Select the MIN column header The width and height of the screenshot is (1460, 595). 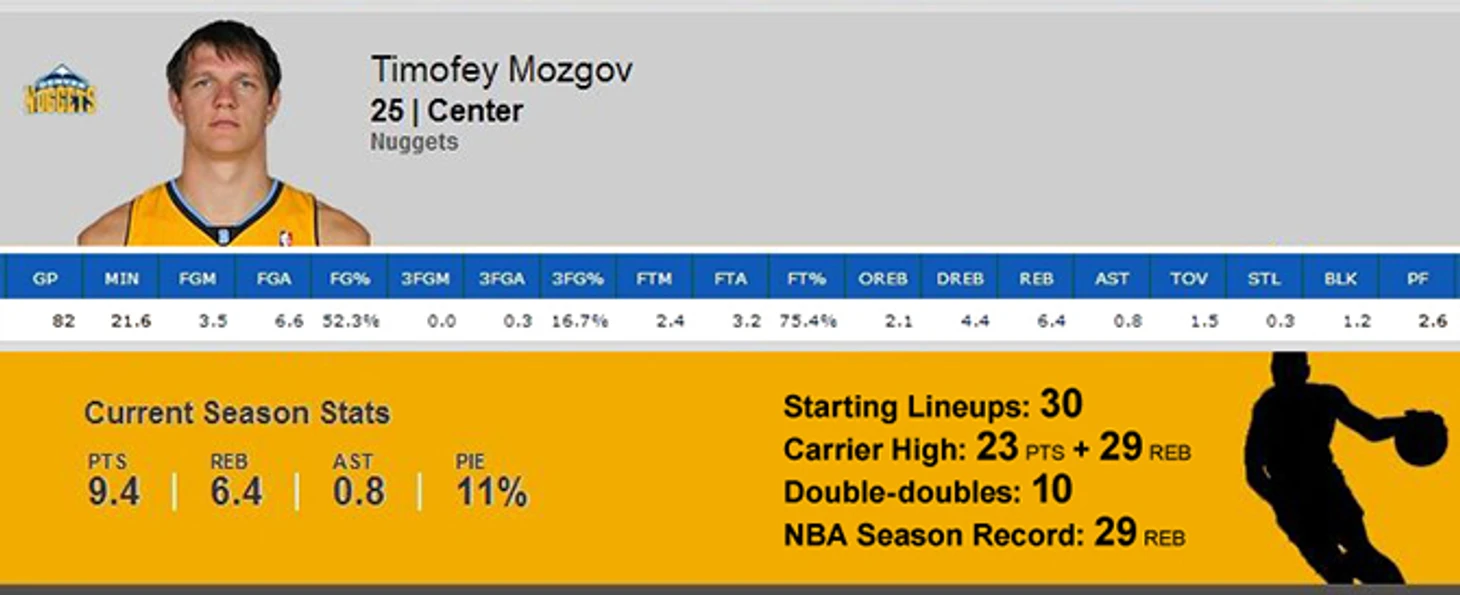pyautogui.click(x=121, y=279)
